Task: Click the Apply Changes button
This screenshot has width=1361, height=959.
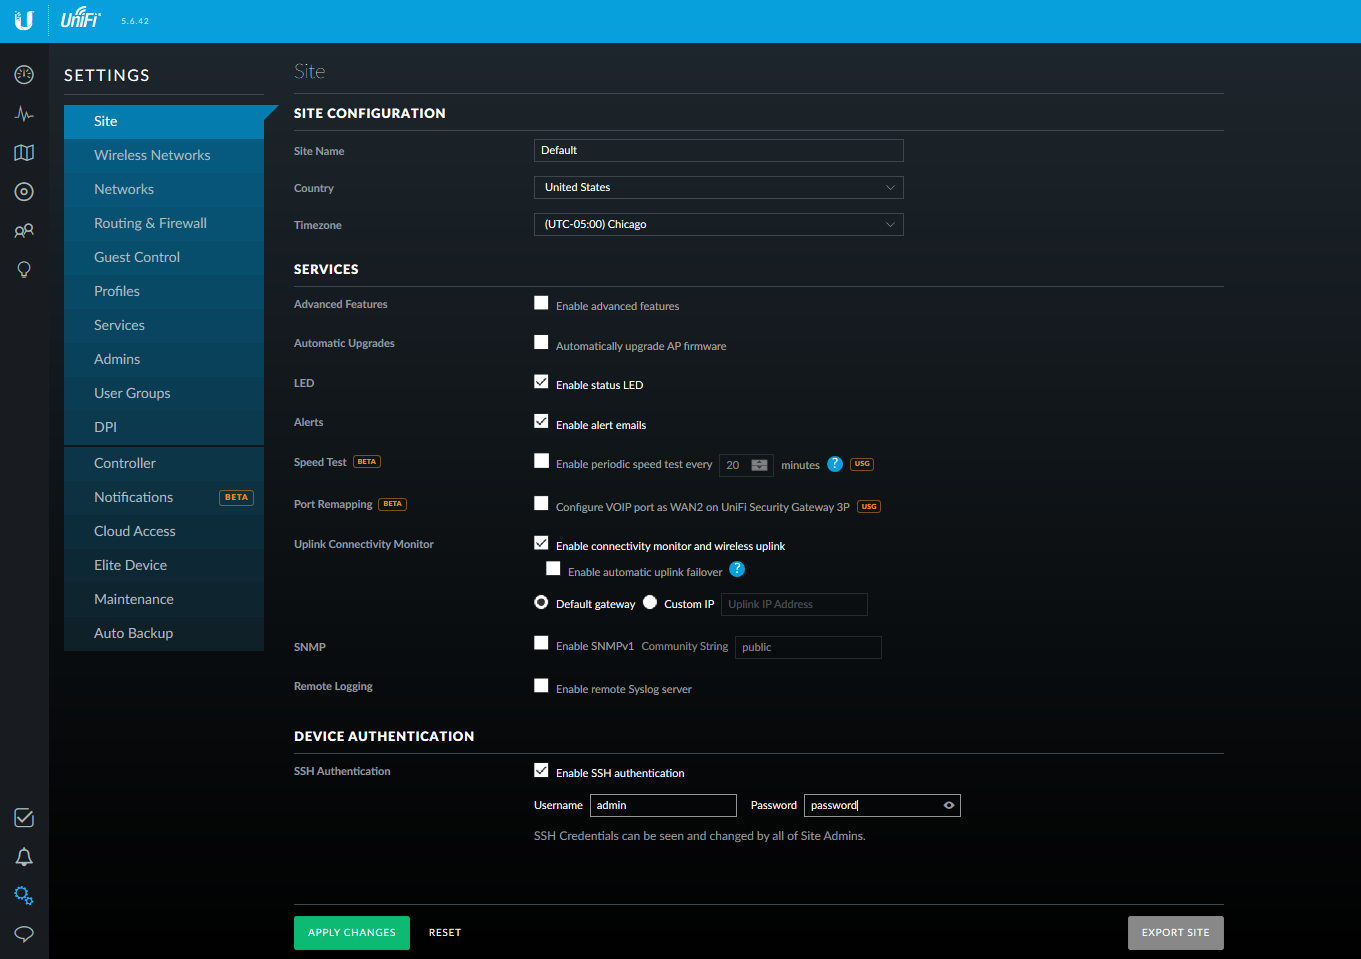Action: coord(351,932)
